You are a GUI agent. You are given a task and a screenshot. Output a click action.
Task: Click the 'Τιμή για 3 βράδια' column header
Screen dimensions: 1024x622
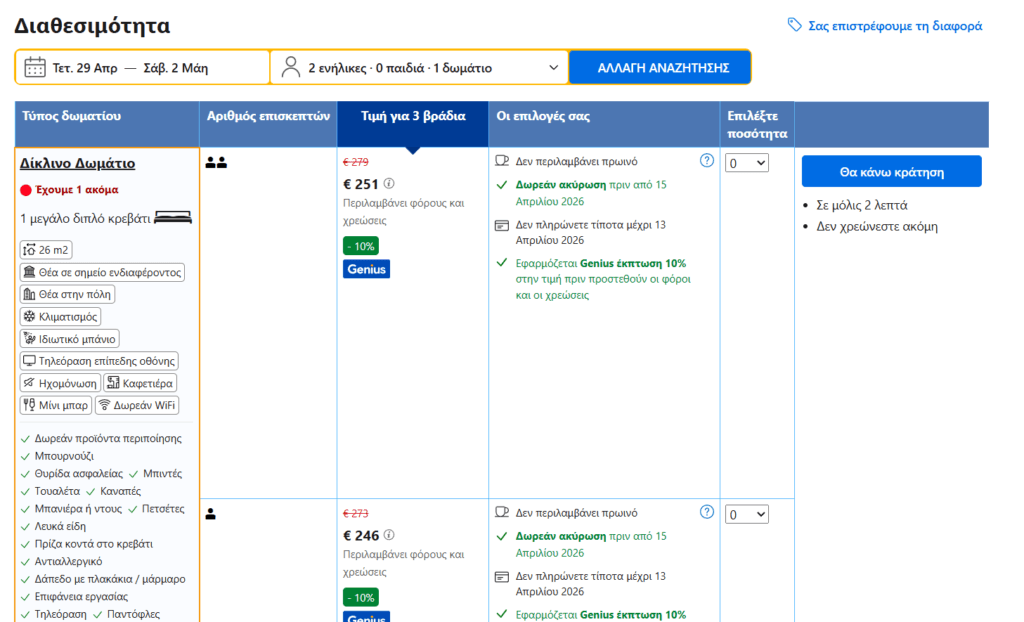click(413, 117)
